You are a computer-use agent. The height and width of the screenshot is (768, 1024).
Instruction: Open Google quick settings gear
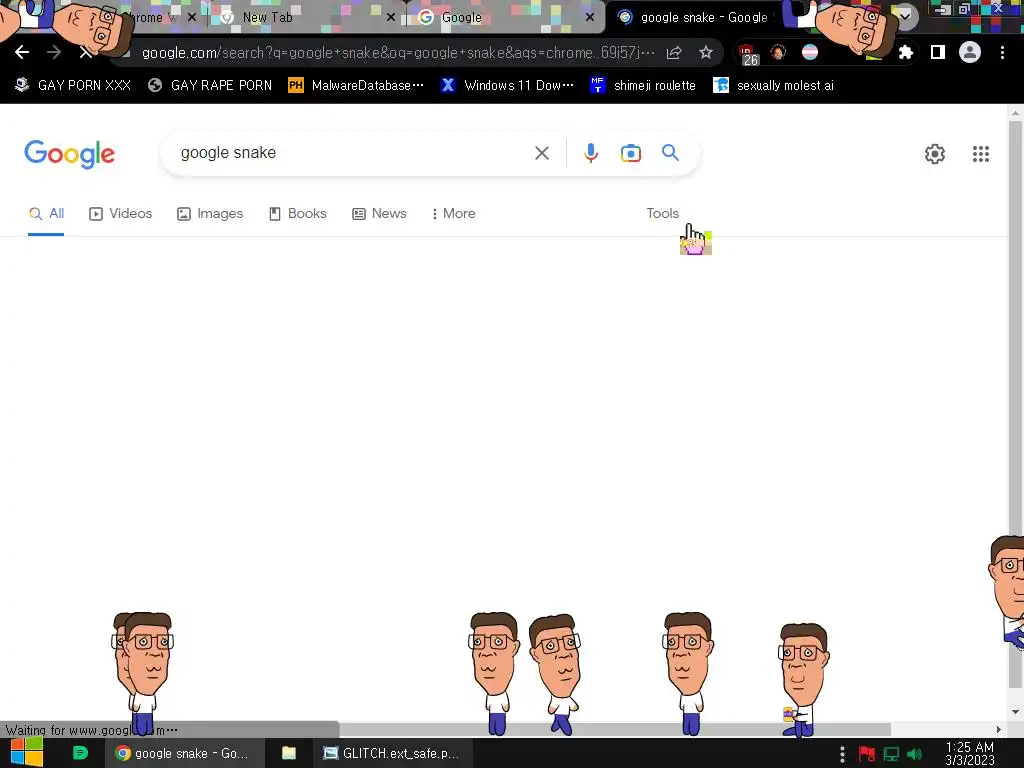(935, 154)
